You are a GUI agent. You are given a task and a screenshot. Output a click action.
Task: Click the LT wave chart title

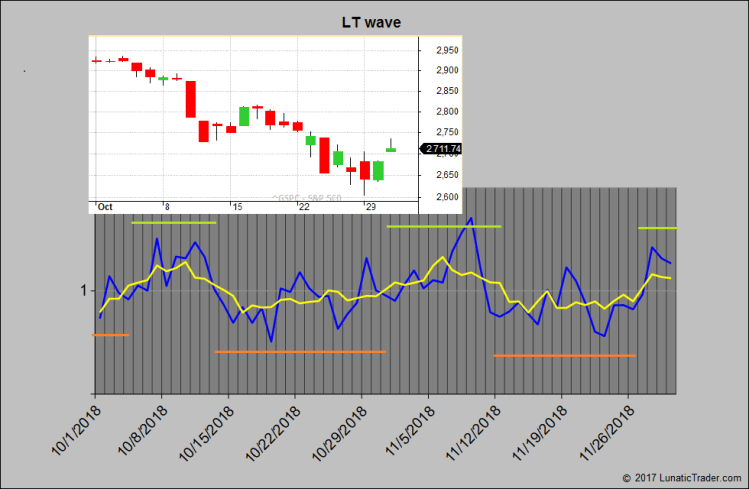[x=374, y=22]
